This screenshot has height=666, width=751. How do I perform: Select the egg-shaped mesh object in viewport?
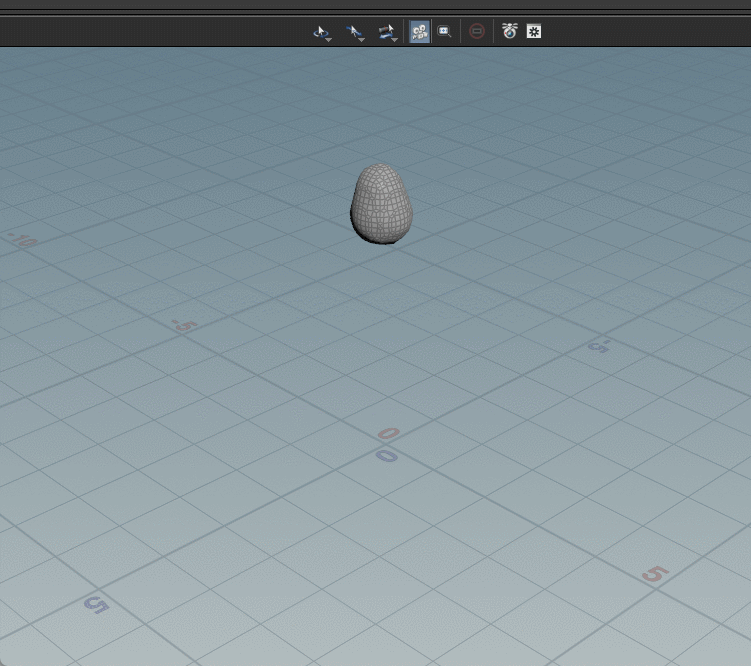pyautogui.click(x=381, y=203)
